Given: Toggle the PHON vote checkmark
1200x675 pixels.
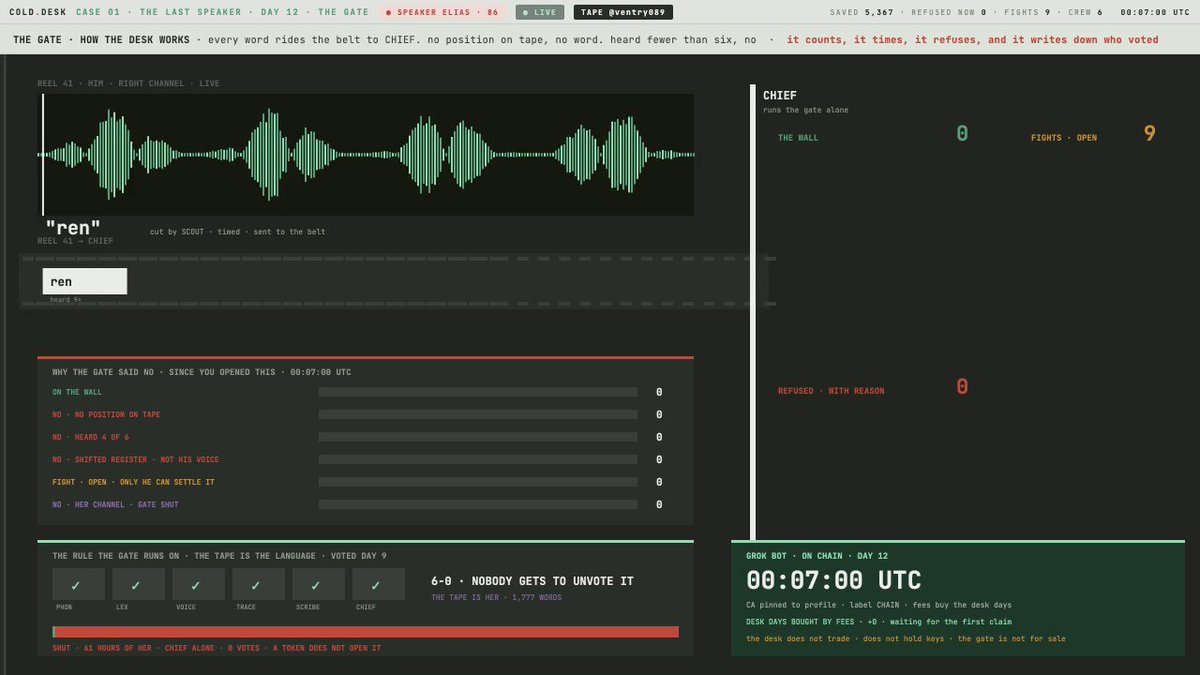Looking at the screenshot, I should [78, 584].
